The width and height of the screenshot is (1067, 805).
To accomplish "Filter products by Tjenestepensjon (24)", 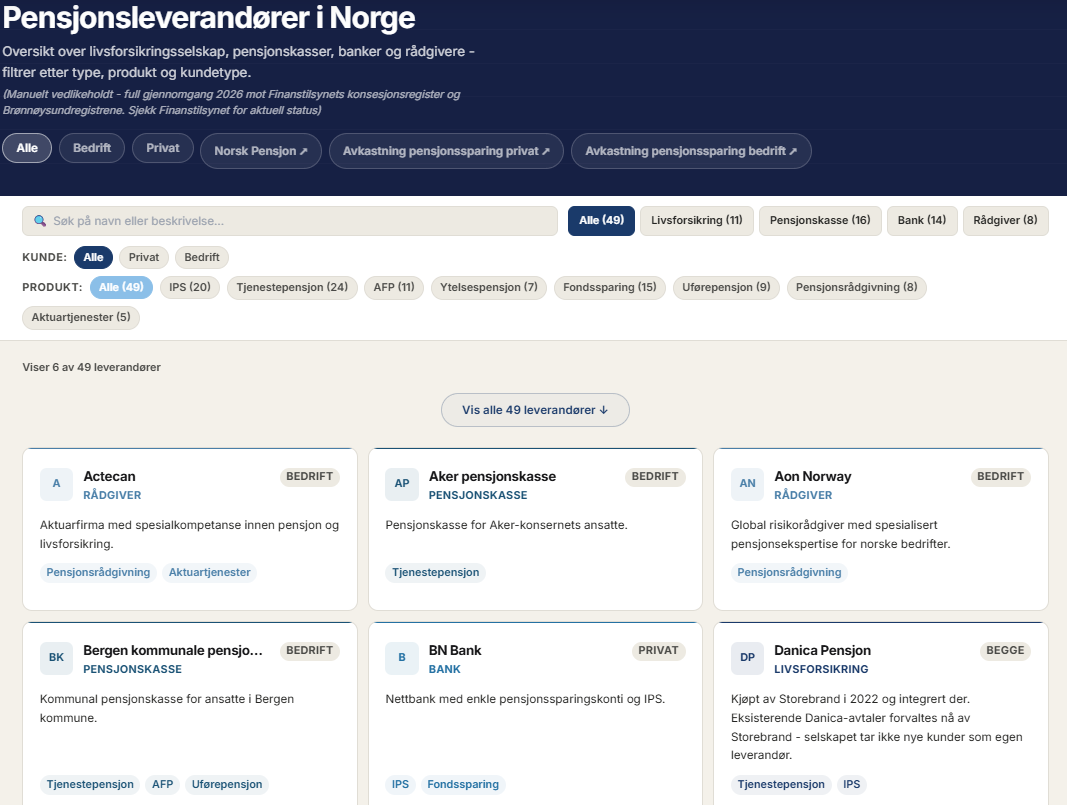I will (292, 287).
